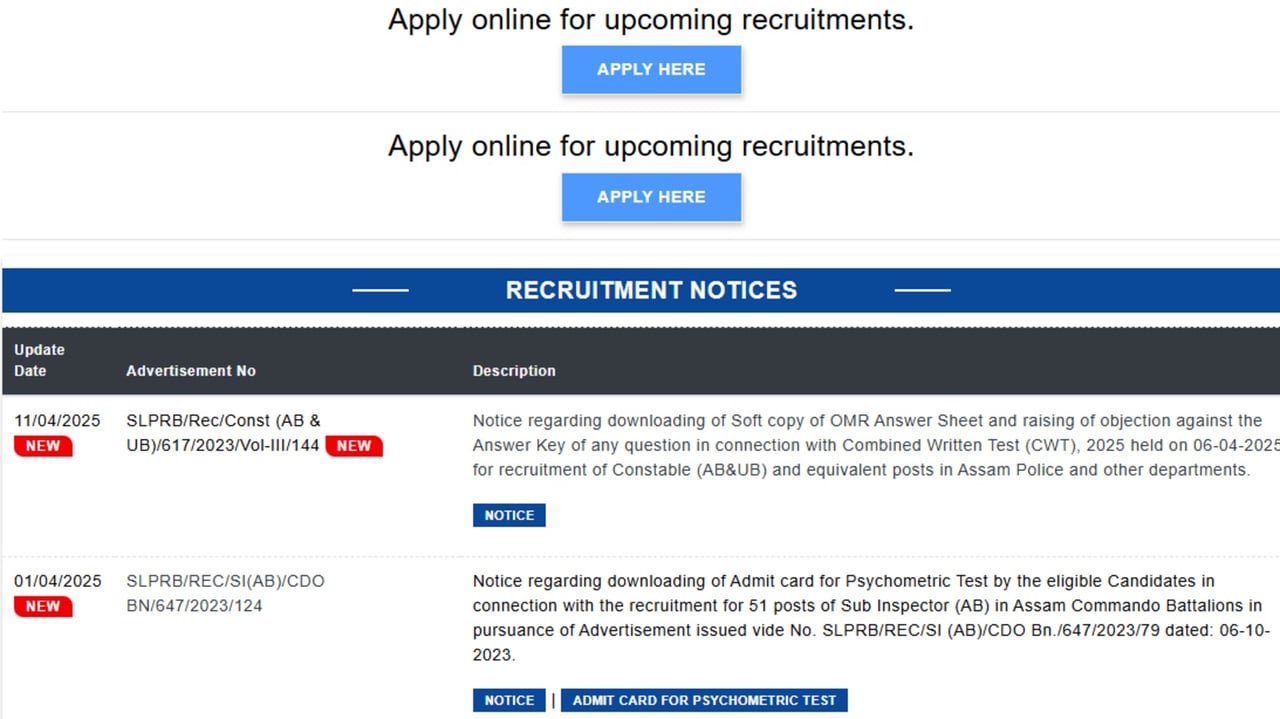Click the 01/04/2025 update date cell
Image resolution: width=1280 pixels, height=719 pixels.
[57, 581]
